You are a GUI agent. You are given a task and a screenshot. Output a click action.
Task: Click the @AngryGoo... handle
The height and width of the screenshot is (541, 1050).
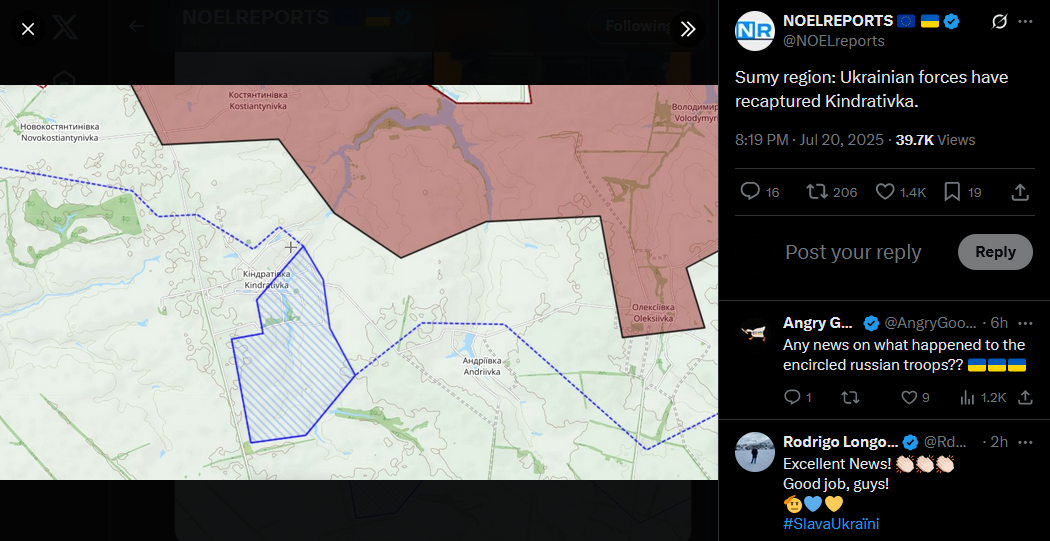930,323
